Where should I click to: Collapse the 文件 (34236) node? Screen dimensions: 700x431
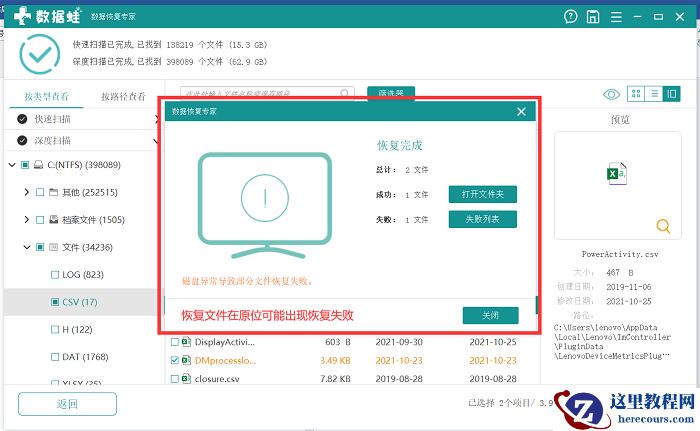pyautogui.click(x=27, y=247)
